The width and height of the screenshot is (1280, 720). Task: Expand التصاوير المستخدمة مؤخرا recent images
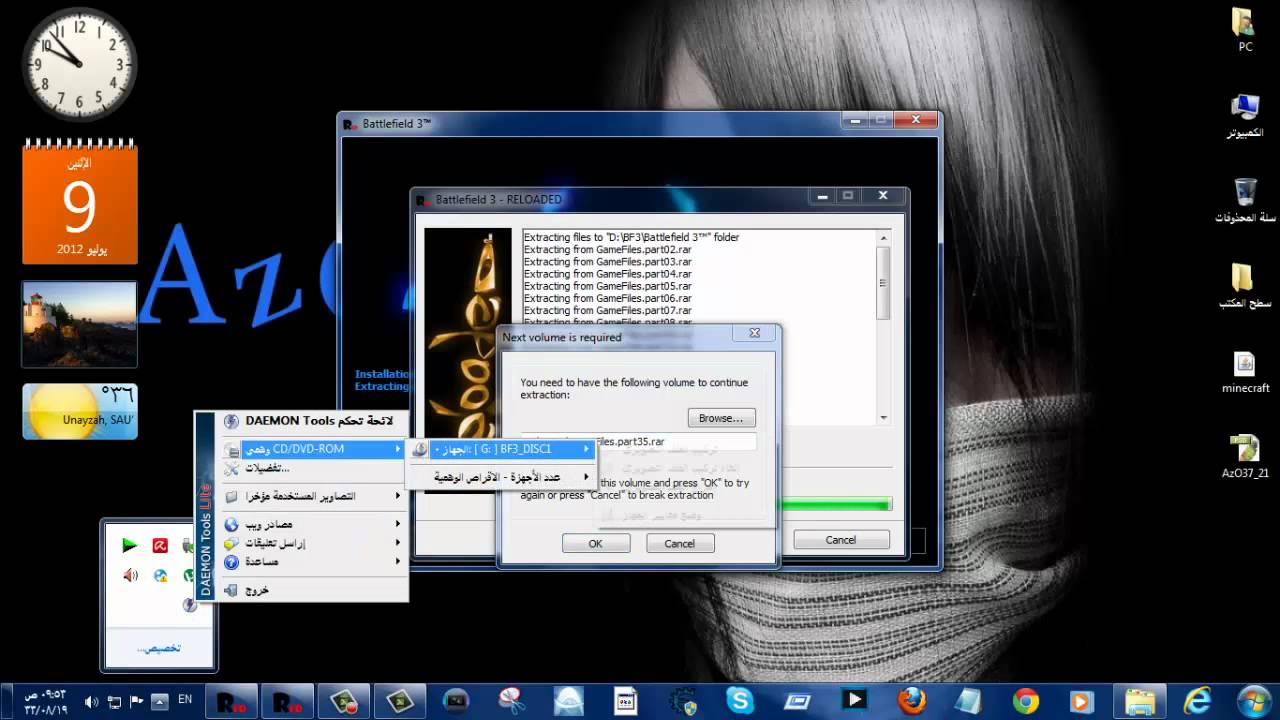314,496
